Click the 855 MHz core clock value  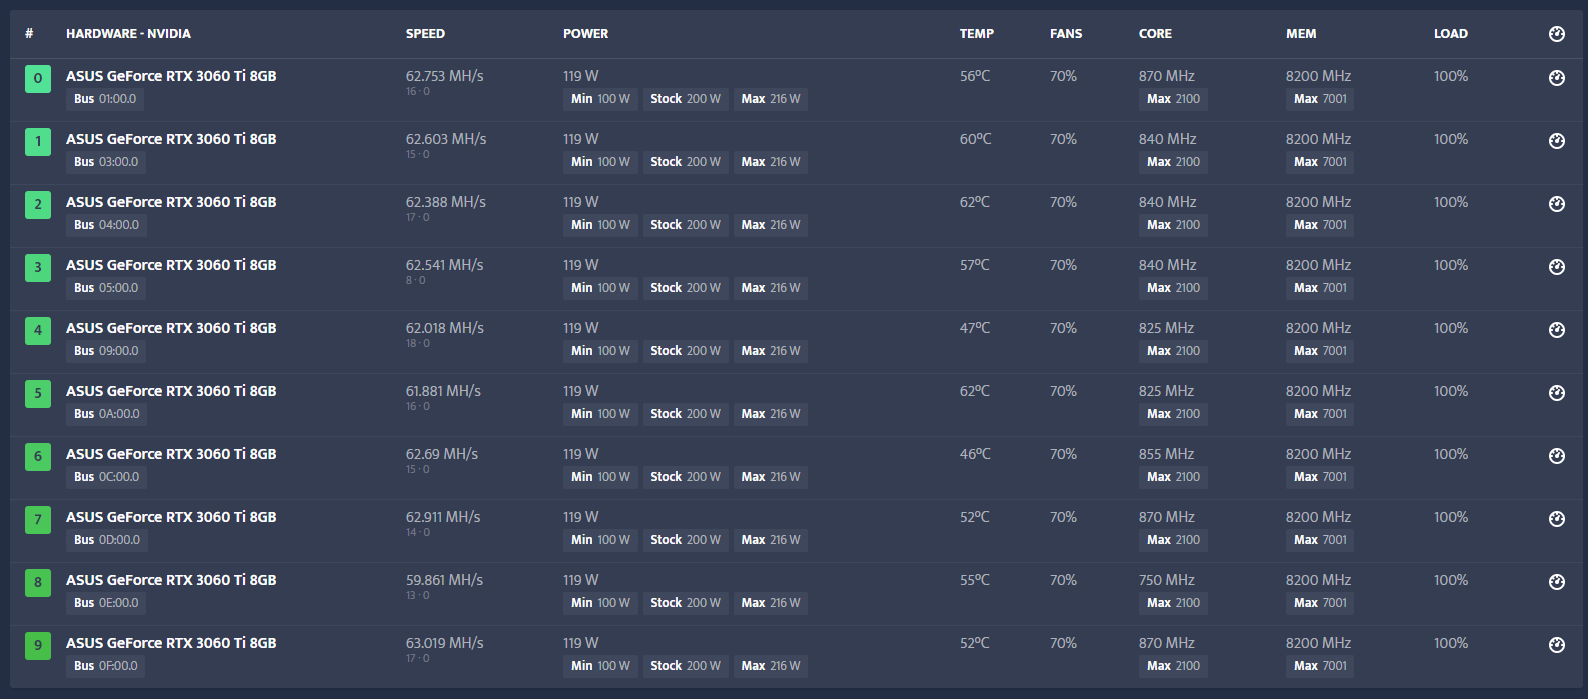pyautogui.click(x=1167, y=454)
